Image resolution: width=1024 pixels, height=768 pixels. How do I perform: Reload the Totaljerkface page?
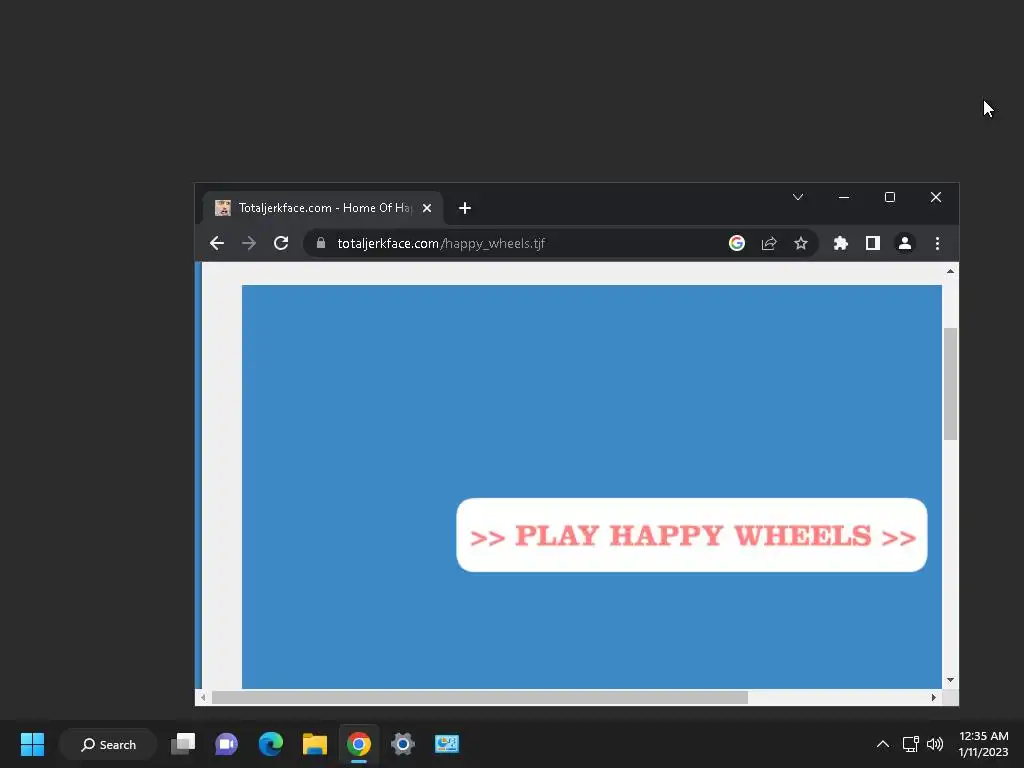click(x=281, y=244)
